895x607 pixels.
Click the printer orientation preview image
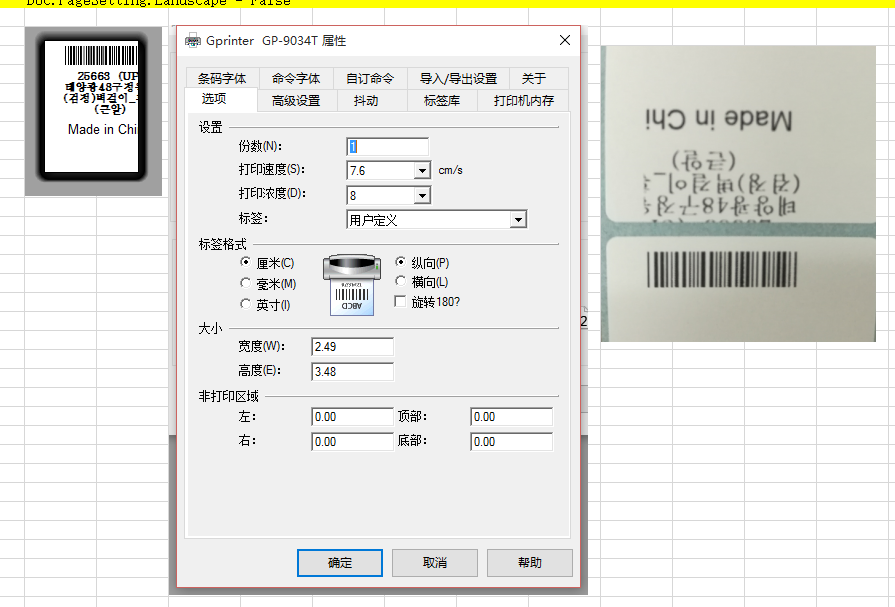(352, 284)
